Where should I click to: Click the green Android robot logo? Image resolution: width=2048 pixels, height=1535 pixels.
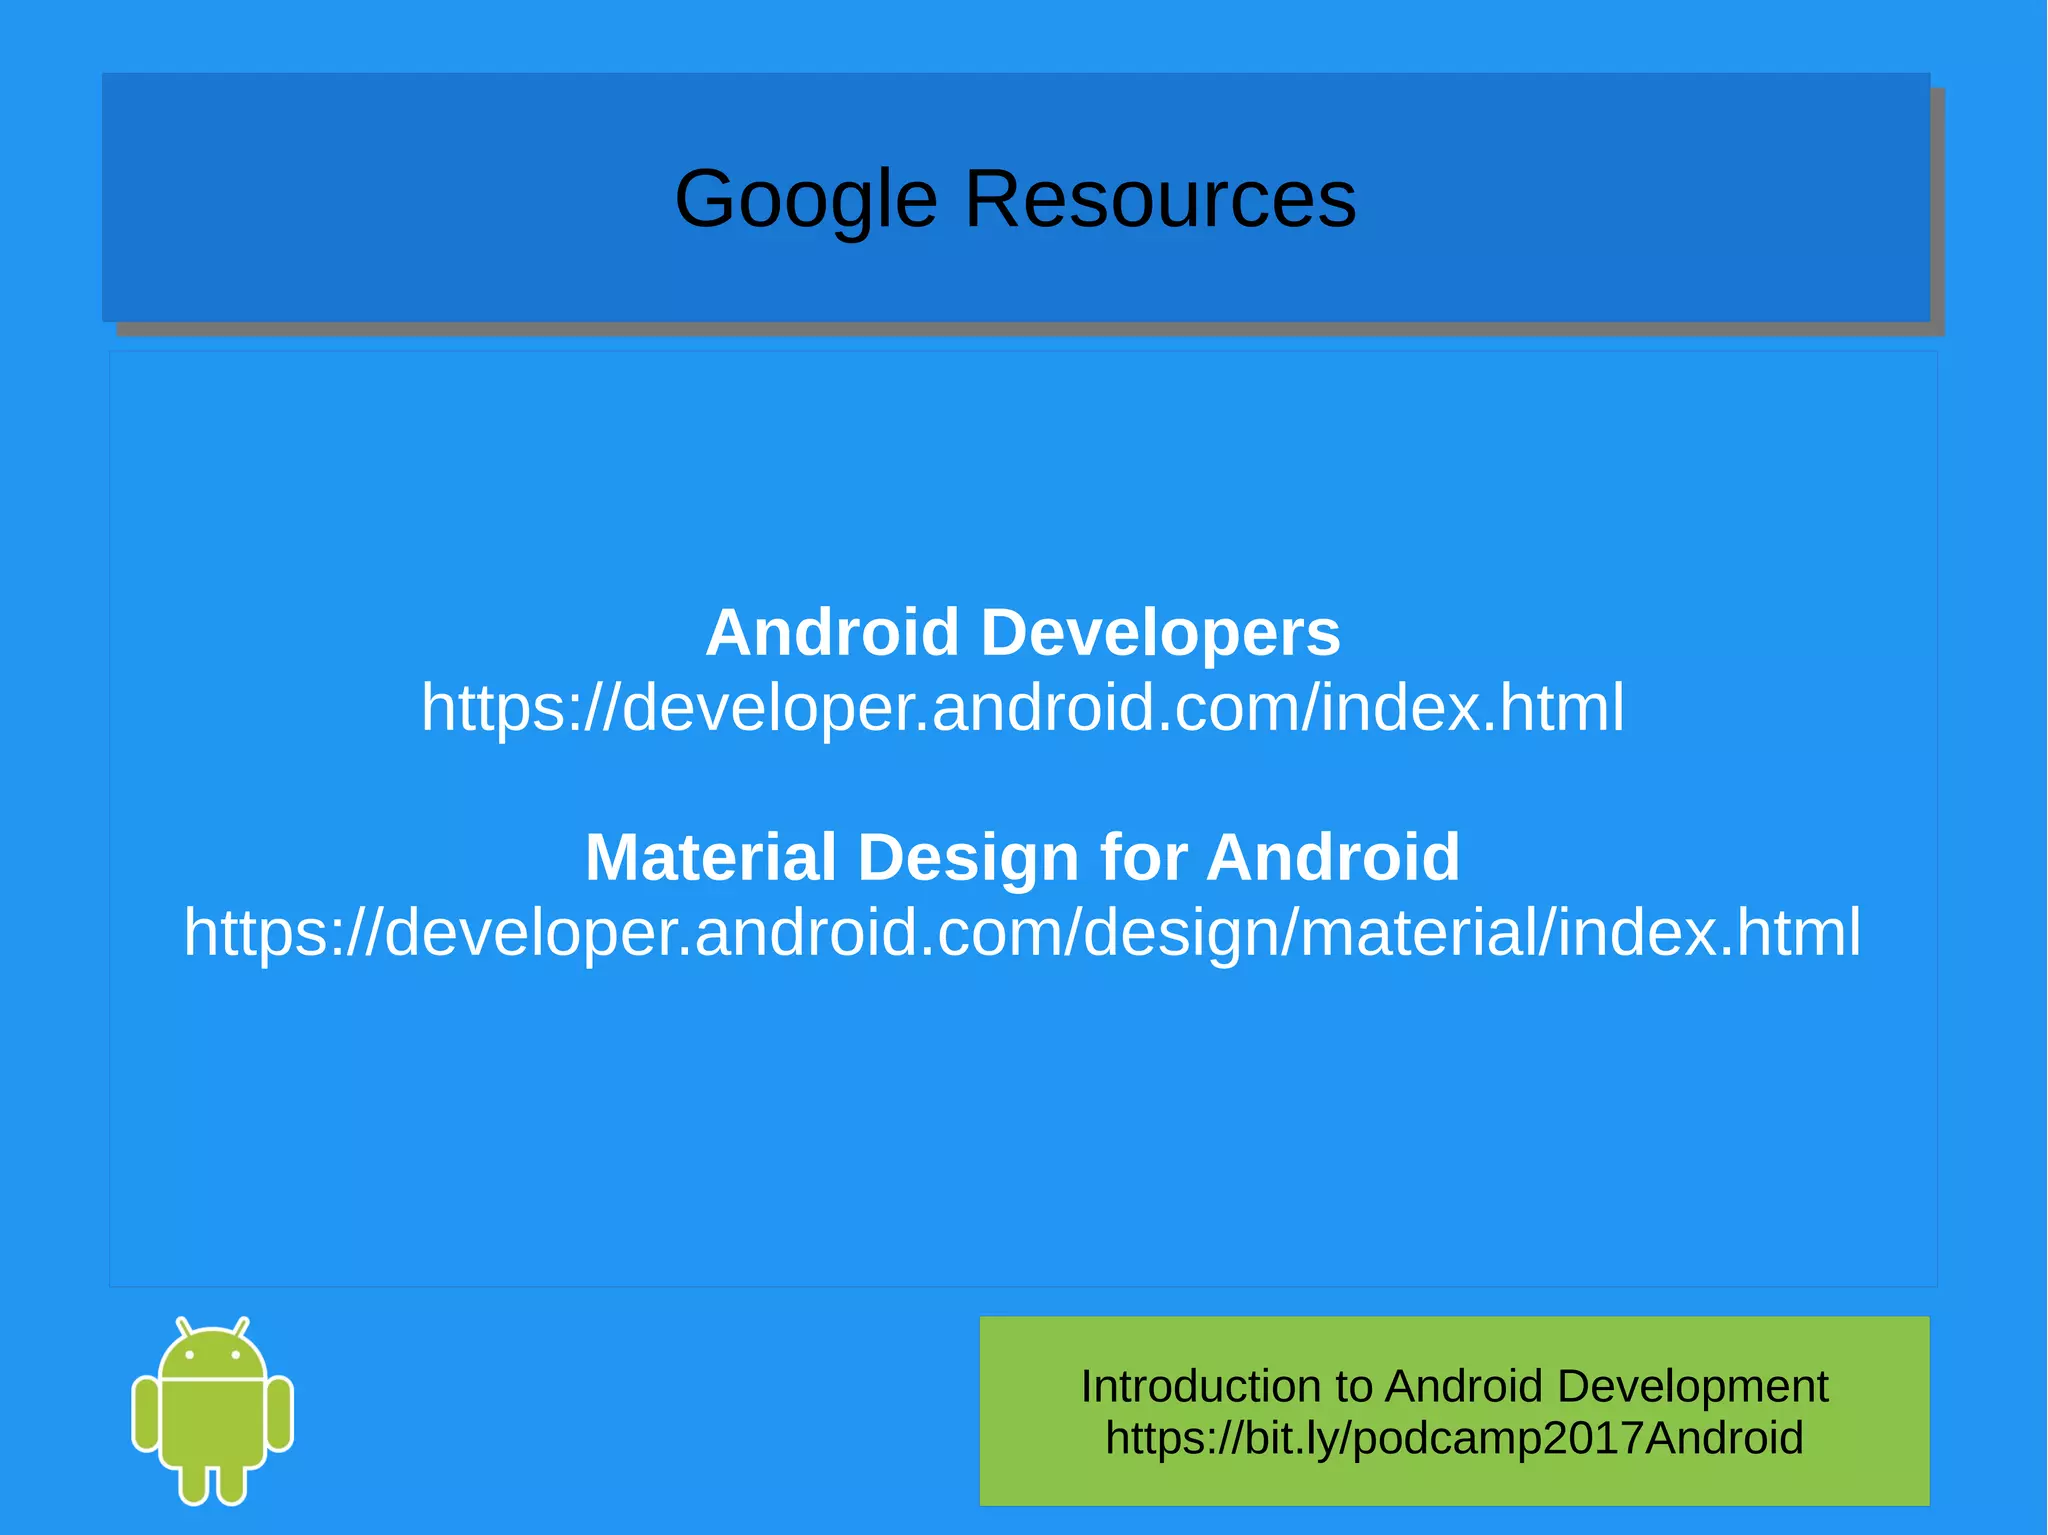pyautogui.click(x=212, y=1410)
